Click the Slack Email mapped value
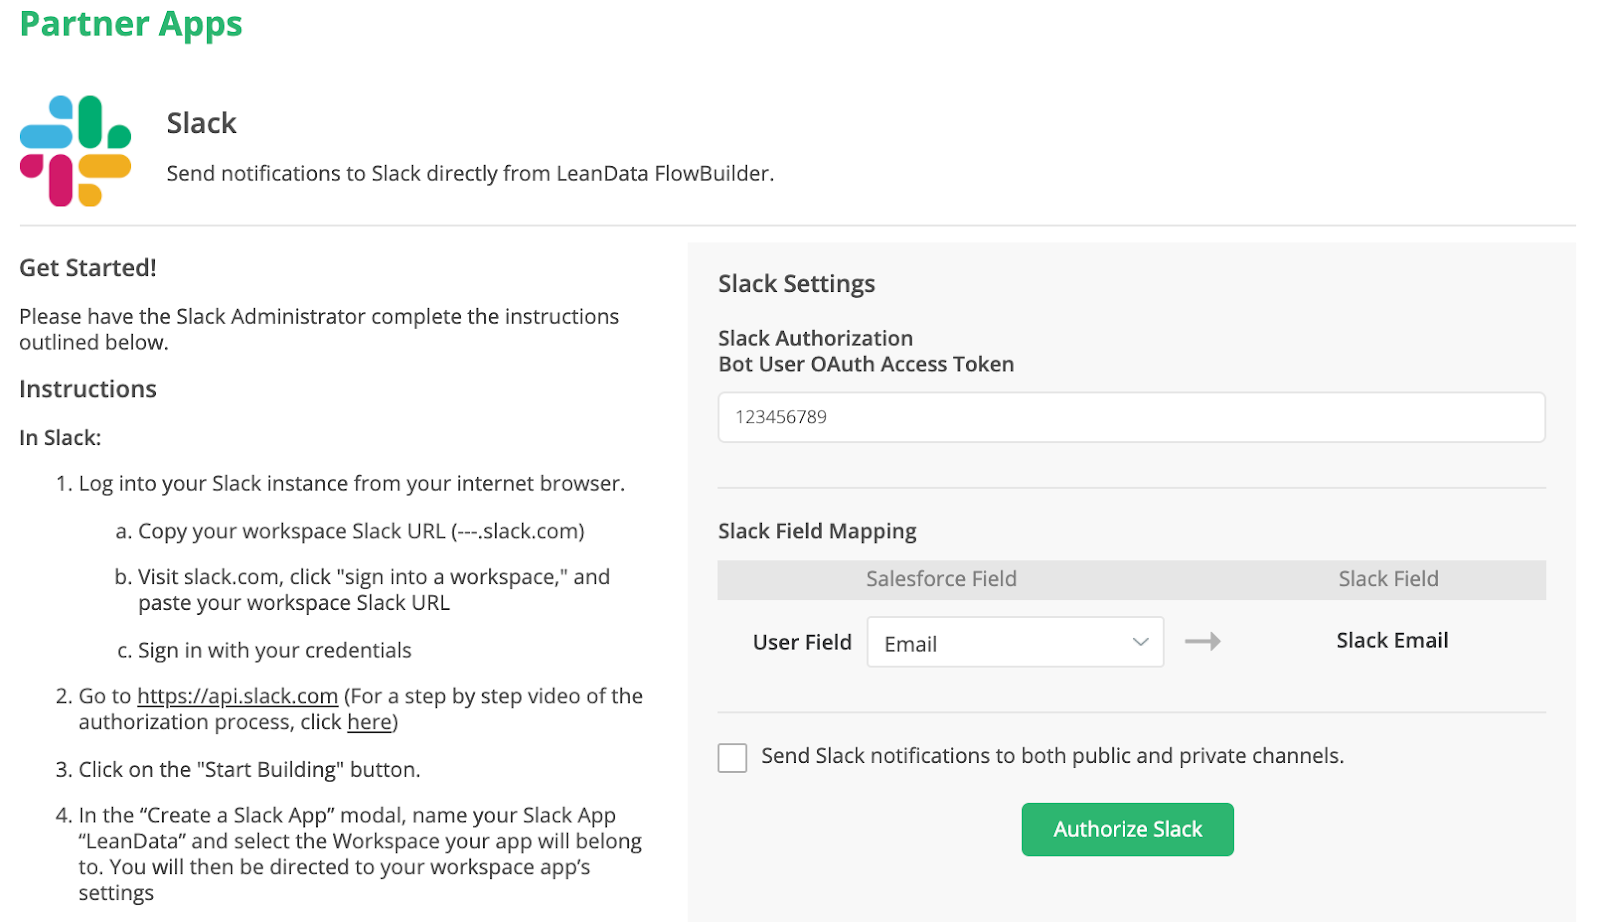Image resolution: width=1600 pixels, height=922 pixels. coord(1391,640)
